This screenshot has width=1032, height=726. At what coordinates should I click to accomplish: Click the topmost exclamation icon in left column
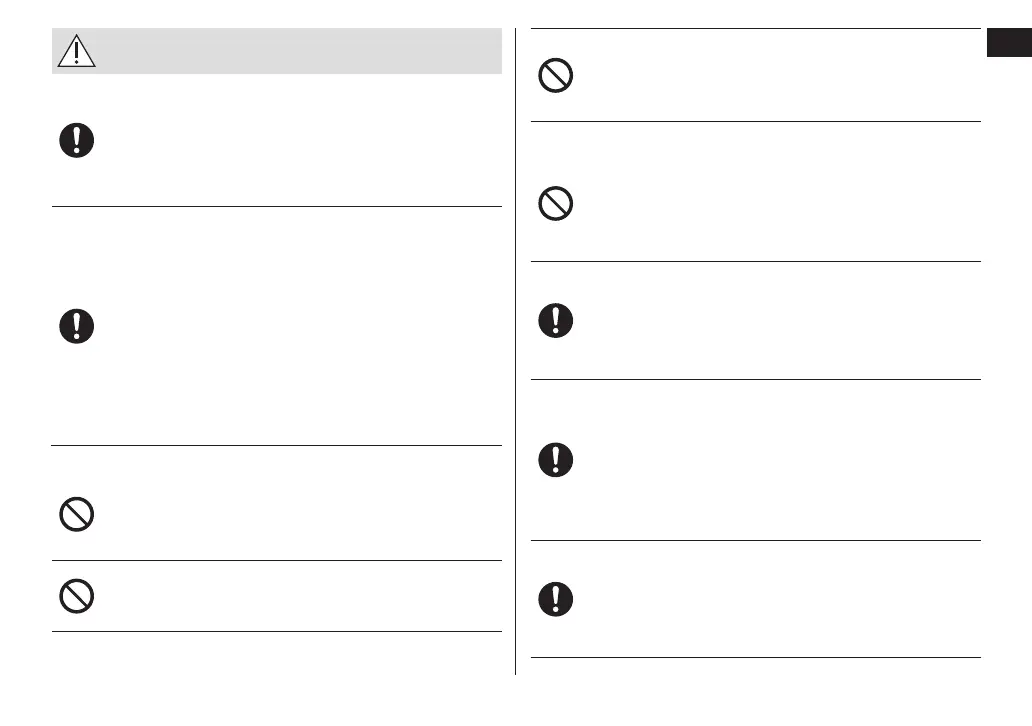(76, 140)
